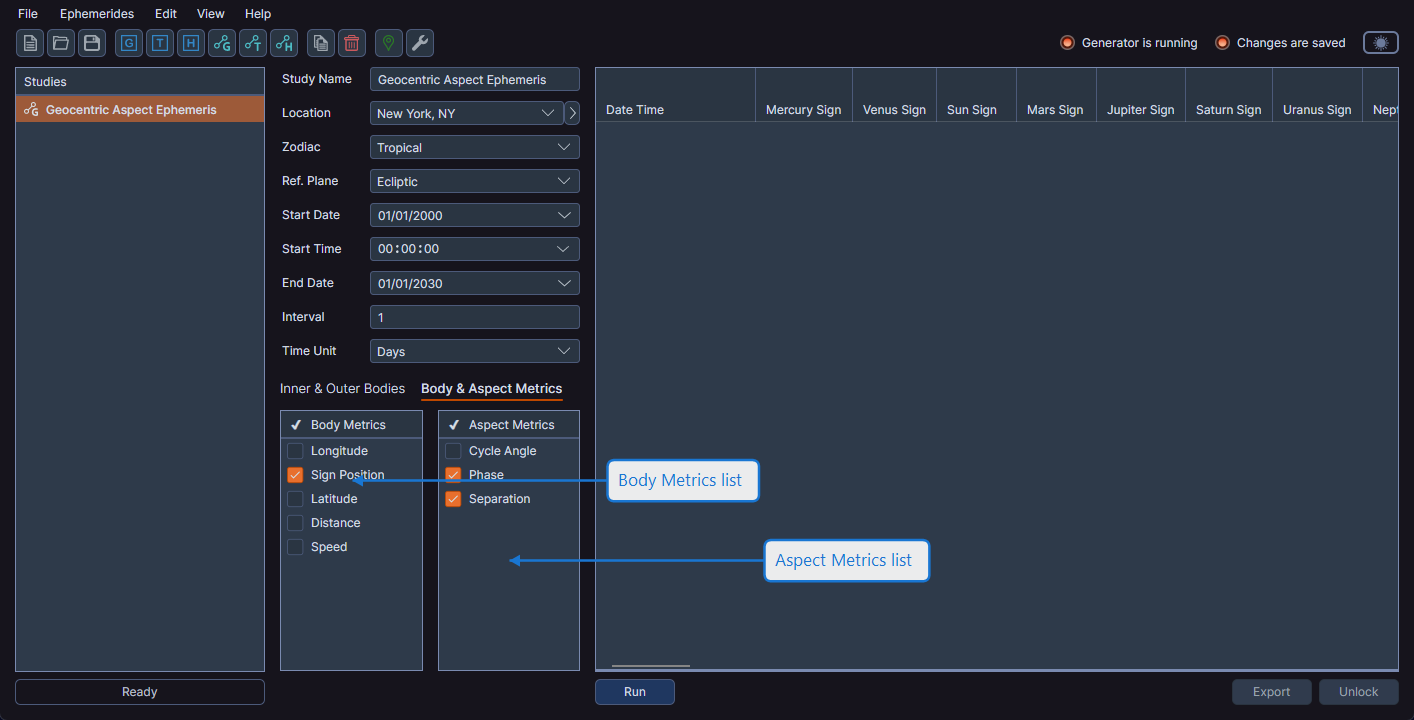Open the location manager tool
Image resolution: width=1414 pixels, height=720 pixels.
[x=387, y=43]
